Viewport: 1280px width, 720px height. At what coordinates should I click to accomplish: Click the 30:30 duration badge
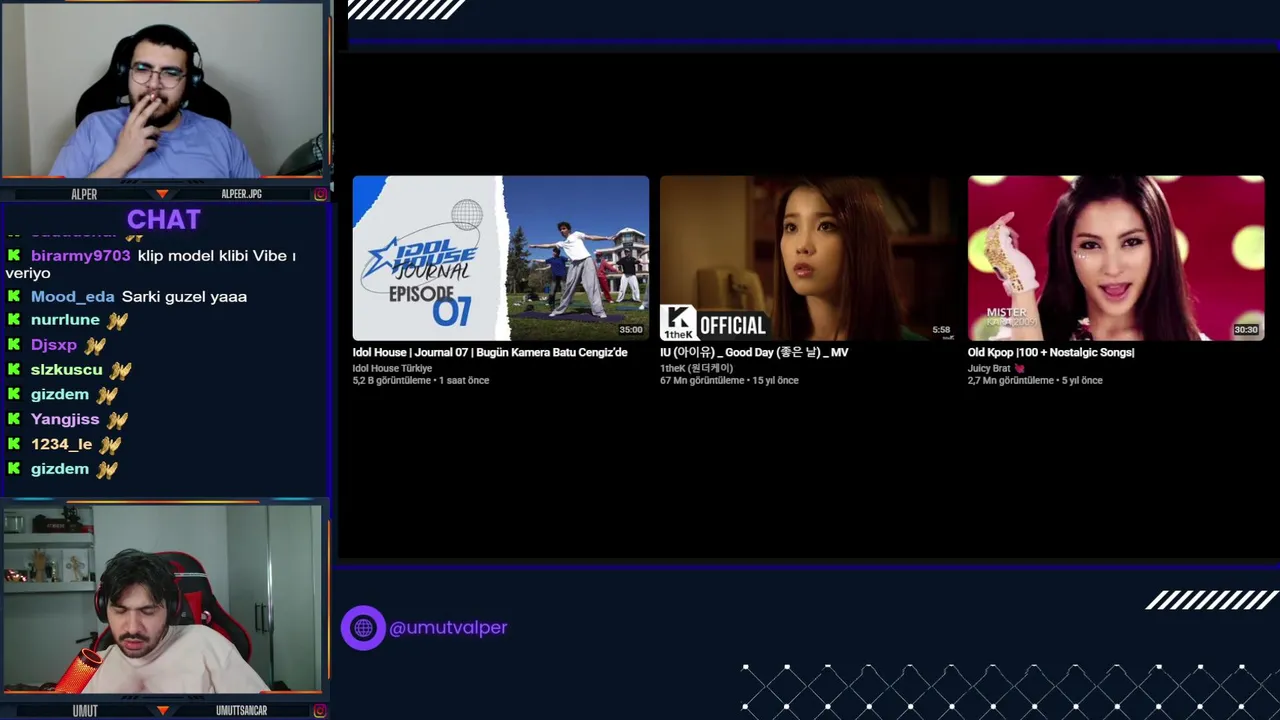[1246, 329]
